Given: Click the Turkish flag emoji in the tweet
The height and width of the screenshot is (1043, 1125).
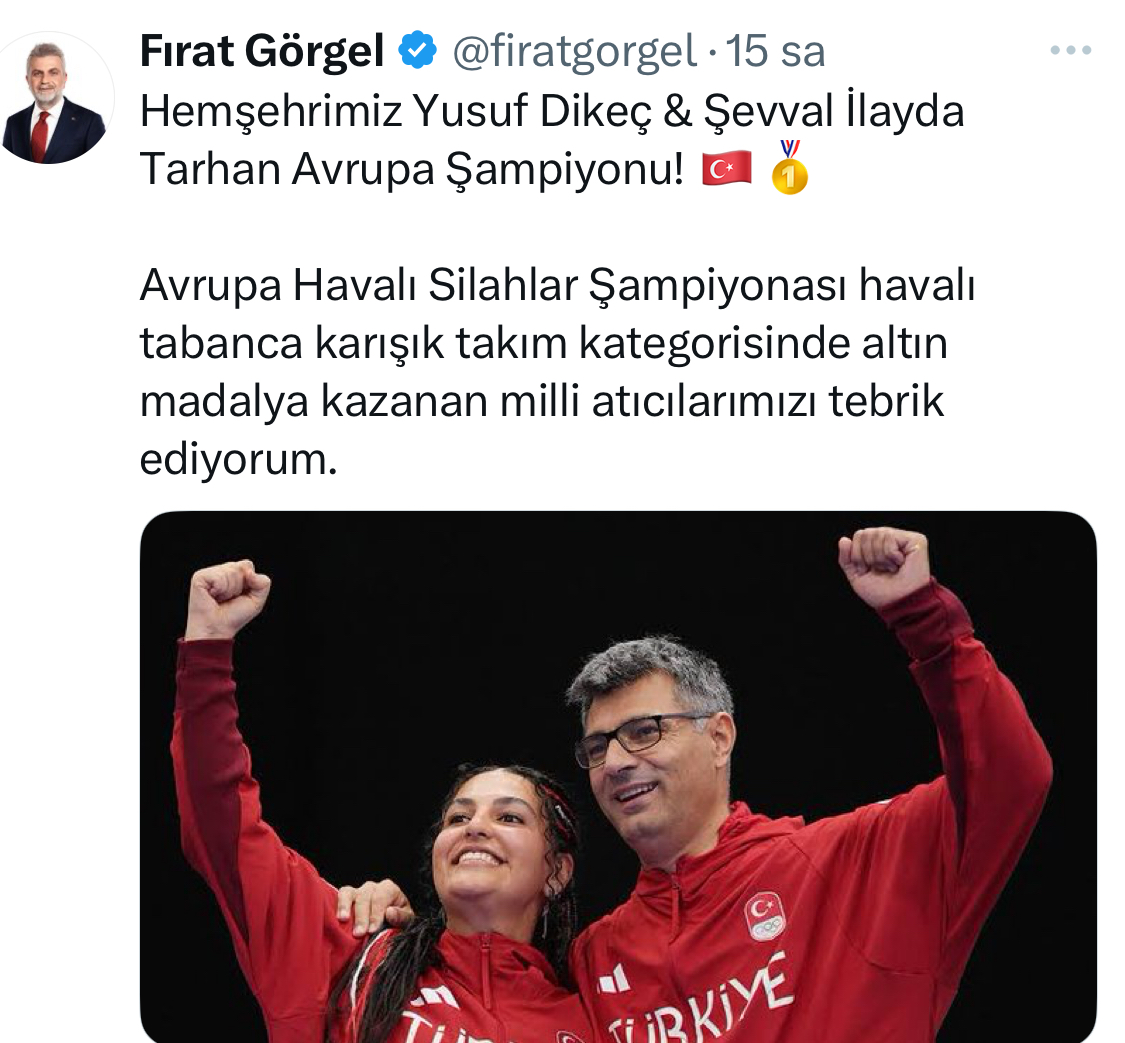Looking at the screenshot, I should [727, 170].
